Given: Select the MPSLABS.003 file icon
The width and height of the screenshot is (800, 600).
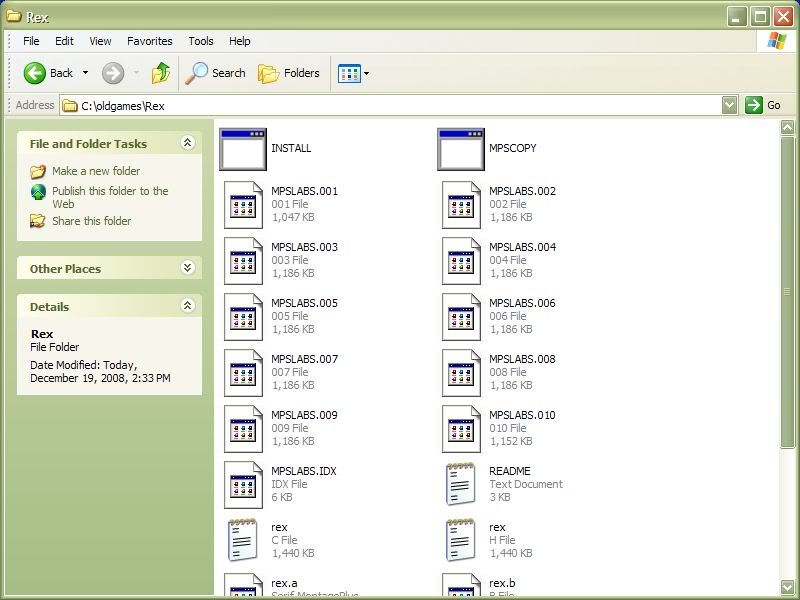Looking at the screenshot, I should pyautogui.click(x=243, y=261).
